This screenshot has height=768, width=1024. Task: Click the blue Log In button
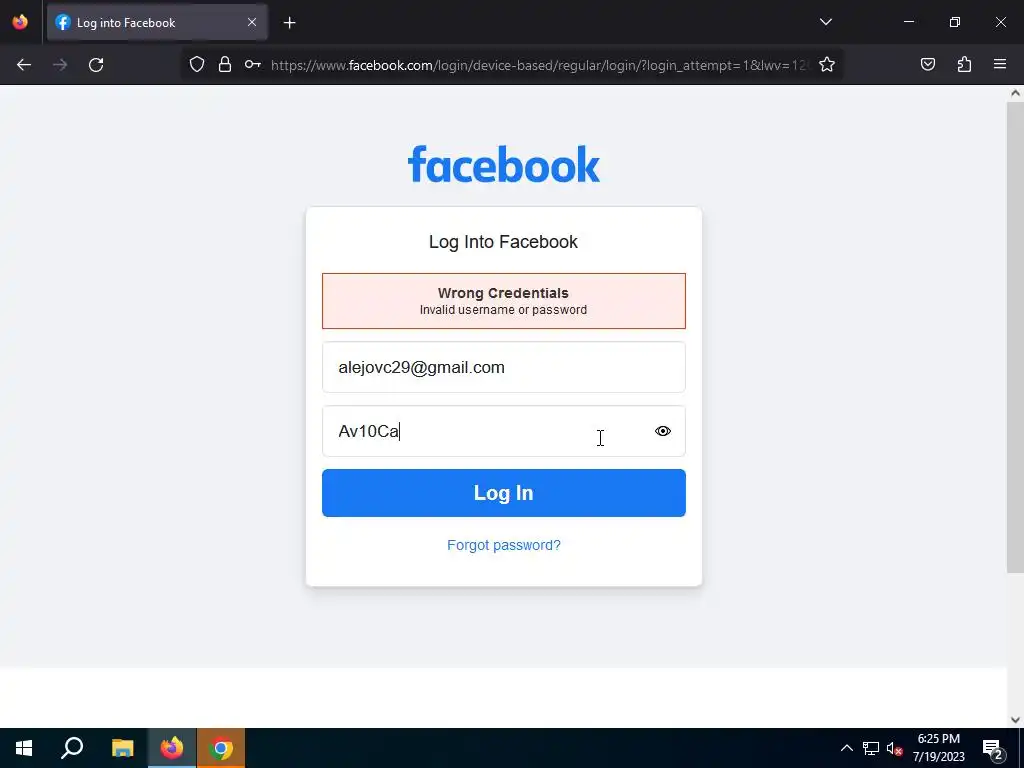(504, 493)
